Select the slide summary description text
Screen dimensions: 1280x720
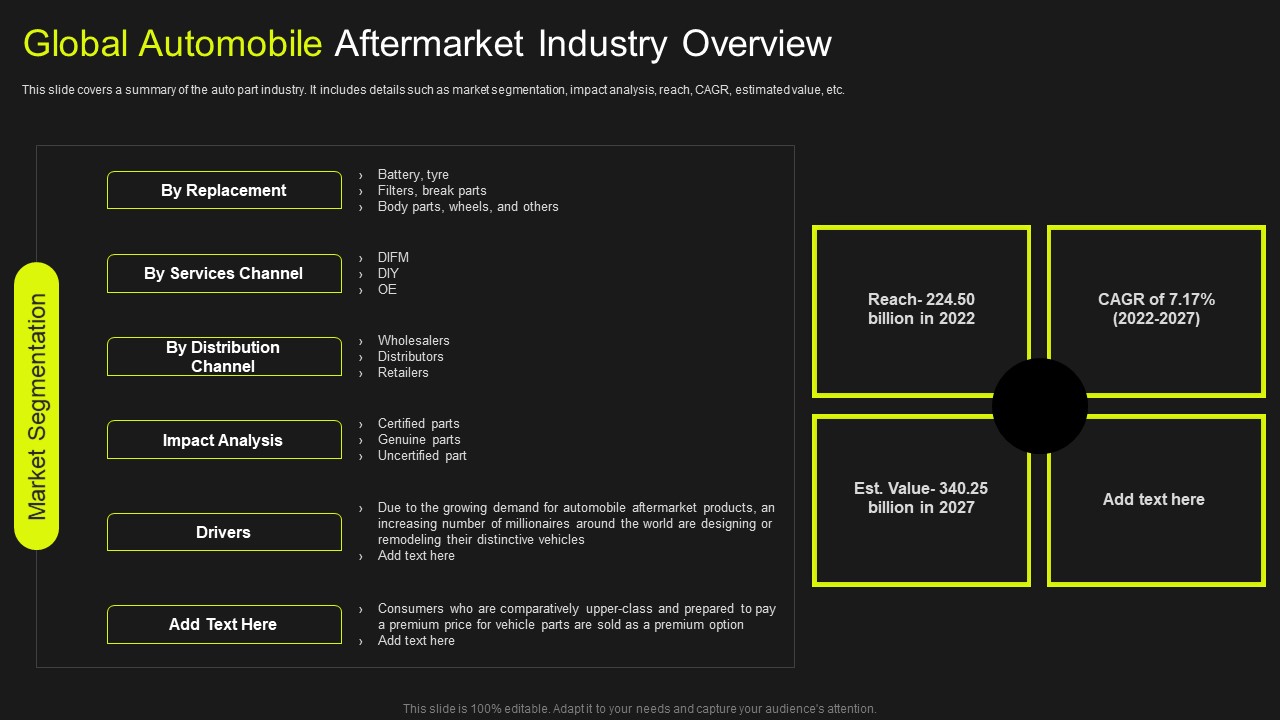pos(433,90)
